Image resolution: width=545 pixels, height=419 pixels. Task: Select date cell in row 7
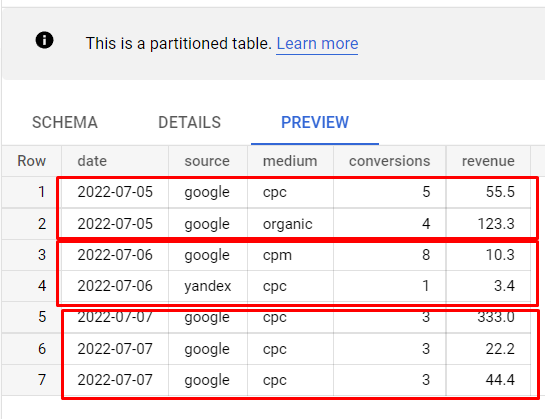tap(115, 380)
